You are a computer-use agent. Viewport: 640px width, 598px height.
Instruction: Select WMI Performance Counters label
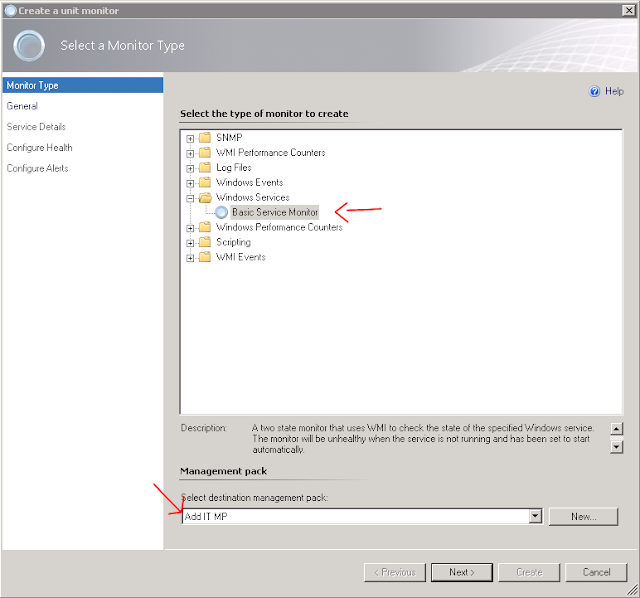(x=271, y=153)
